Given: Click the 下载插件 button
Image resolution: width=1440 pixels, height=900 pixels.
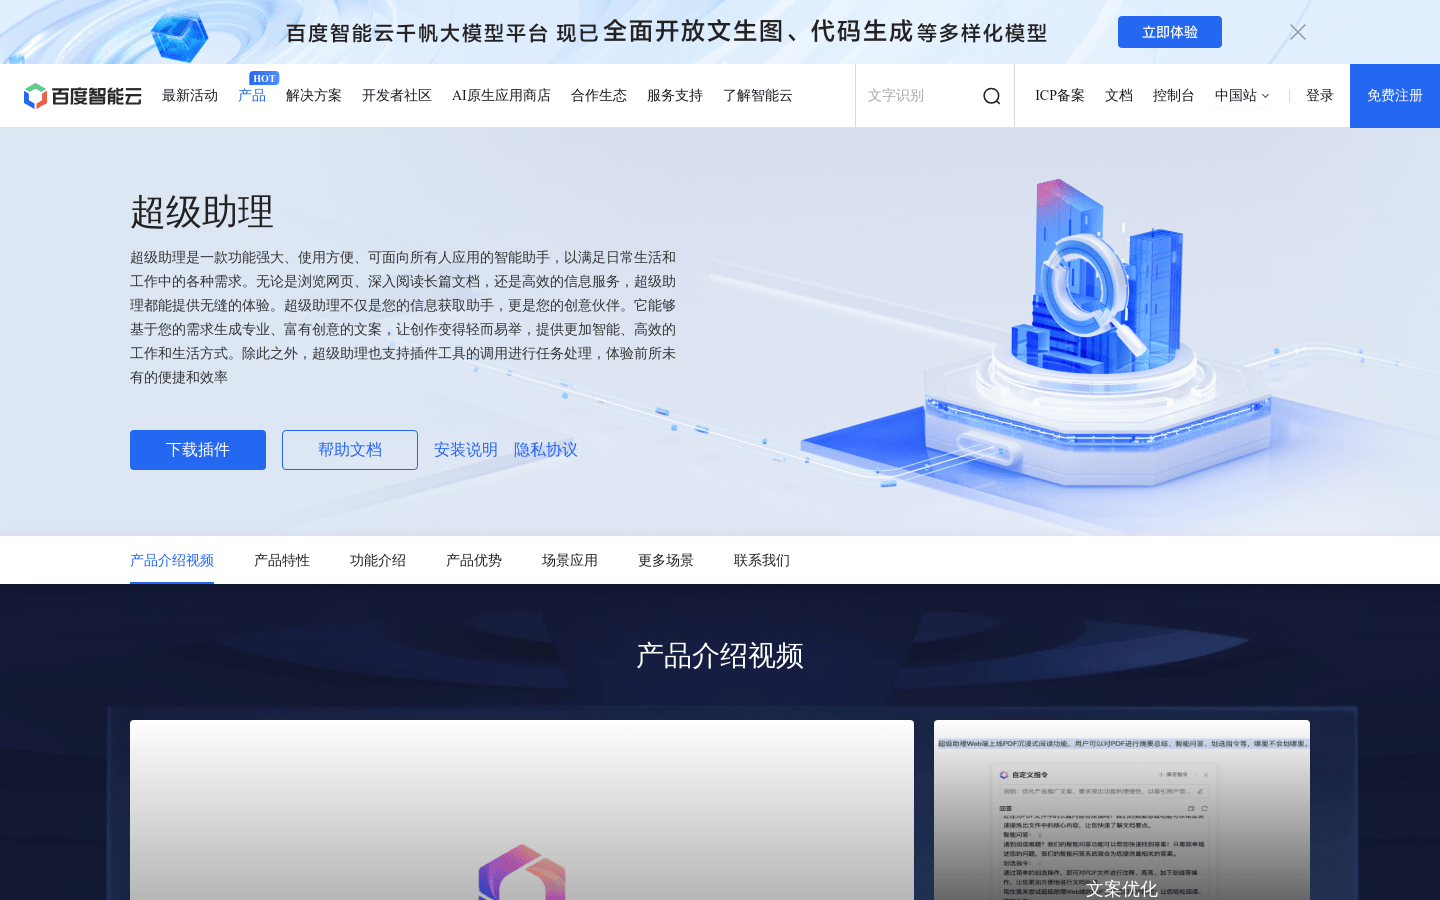Looking at the screenshot, I should pos(198,450).
